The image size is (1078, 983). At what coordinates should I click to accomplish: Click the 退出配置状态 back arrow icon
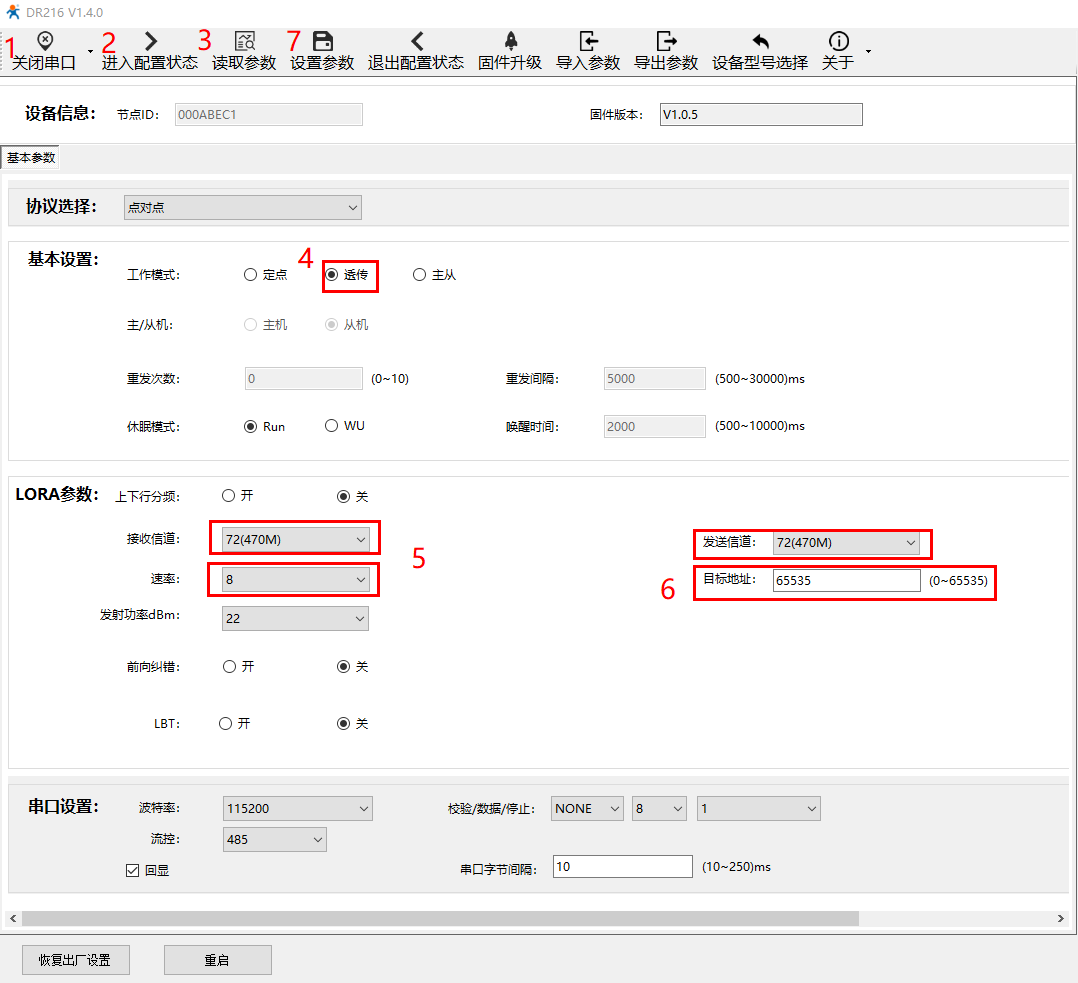416,41
